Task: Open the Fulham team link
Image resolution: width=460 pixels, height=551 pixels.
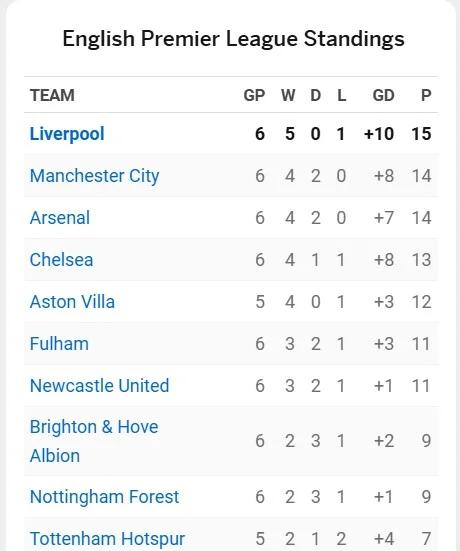Action: pos(59,343)
